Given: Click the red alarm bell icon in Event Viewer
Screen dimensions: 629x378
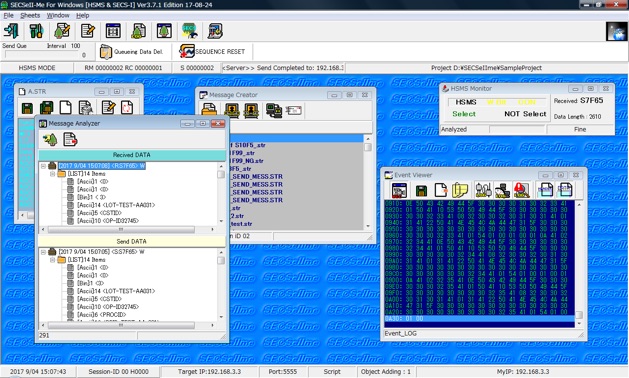Looking at the screenshot, I should pyautogui.click(x=521, y=190).
